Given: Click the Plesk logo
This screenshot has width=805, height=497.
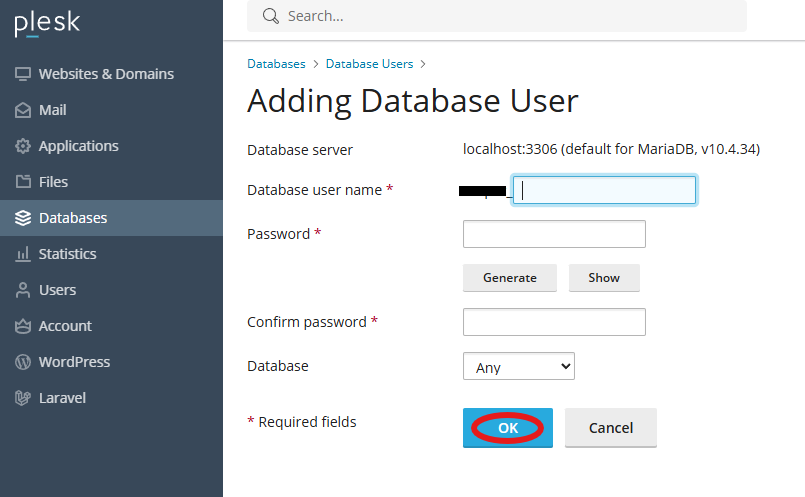Looking at the screenshot, I should point(47,24).
